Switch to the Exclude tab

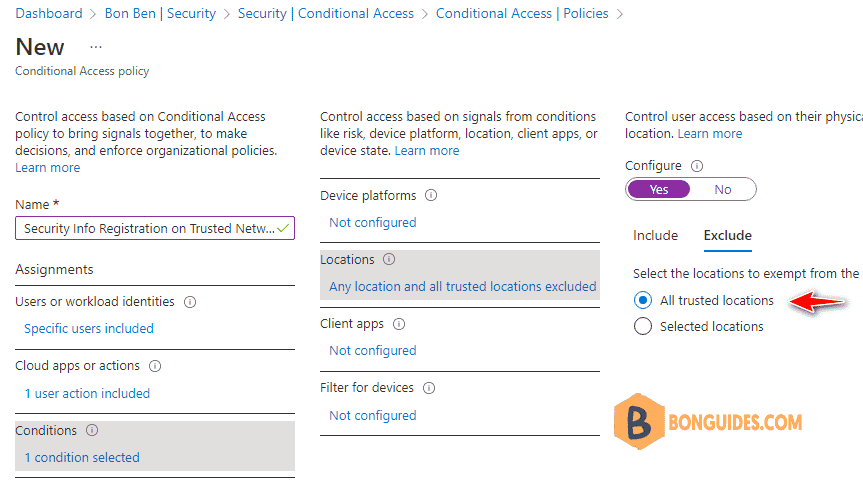pos(728,236)
